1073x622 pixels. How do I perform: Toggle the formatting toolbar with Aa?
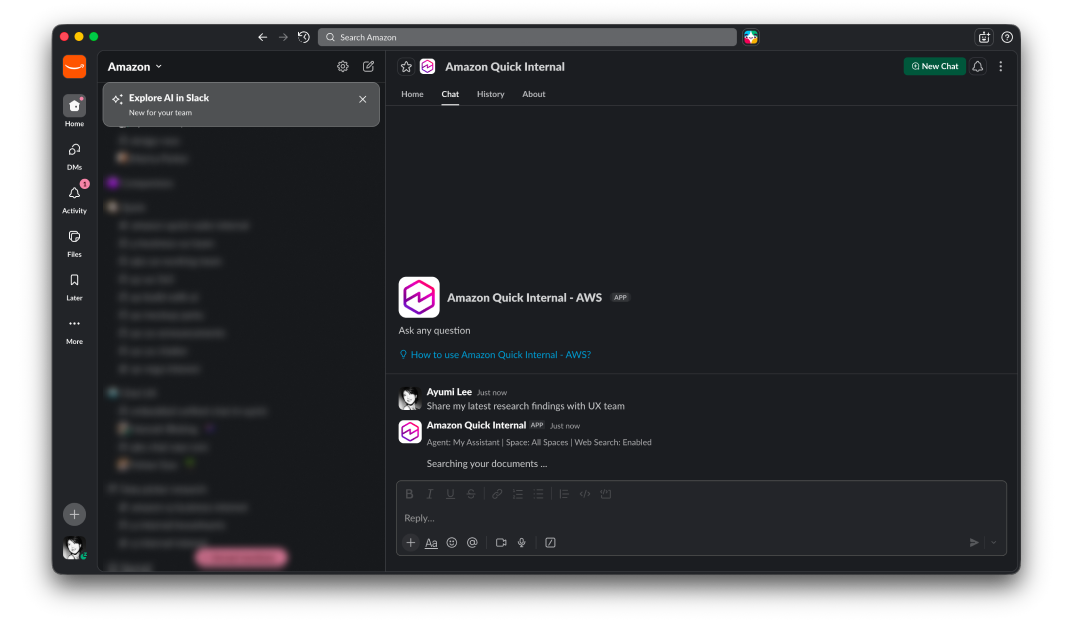tap(431, 543)
